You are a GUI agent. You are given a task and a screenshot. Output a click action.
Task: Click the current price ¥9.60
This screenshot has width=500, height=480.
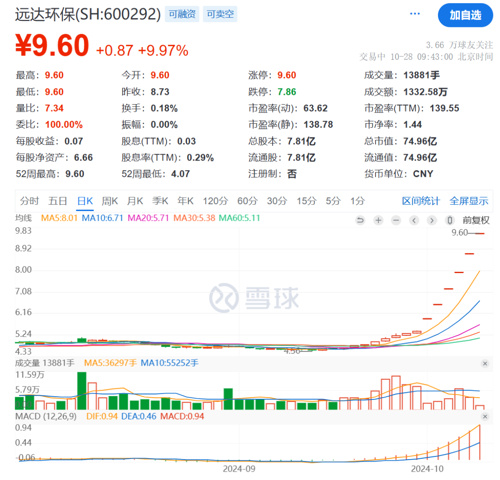pyautogui.click(x=52, y=45)
